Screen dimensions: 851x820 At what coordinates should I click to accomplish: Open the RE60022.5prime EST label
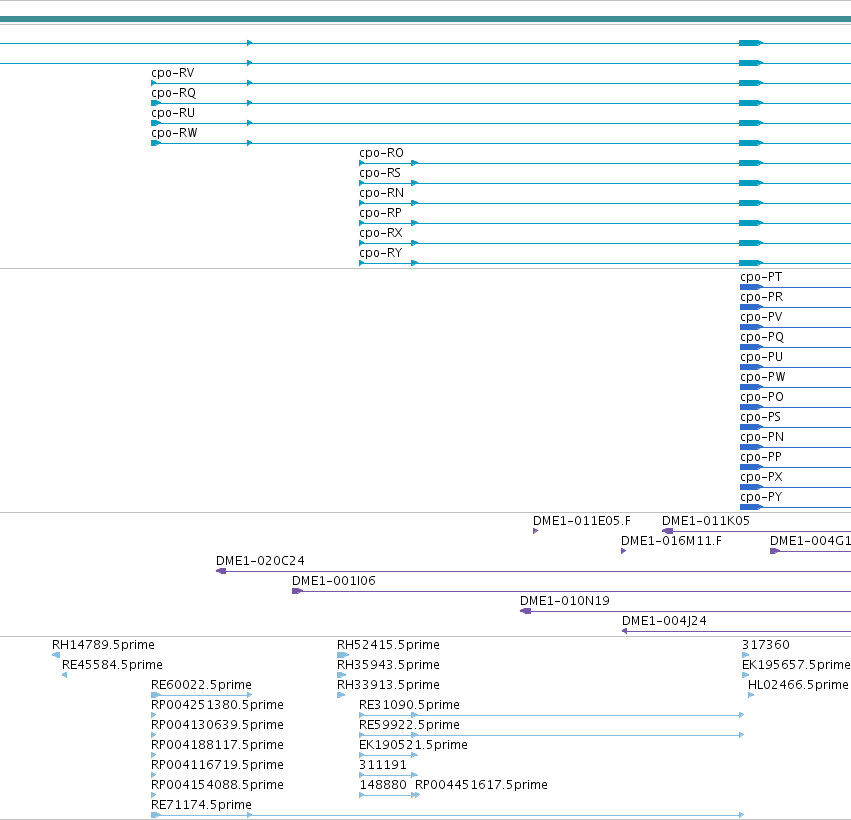(201, 685)
